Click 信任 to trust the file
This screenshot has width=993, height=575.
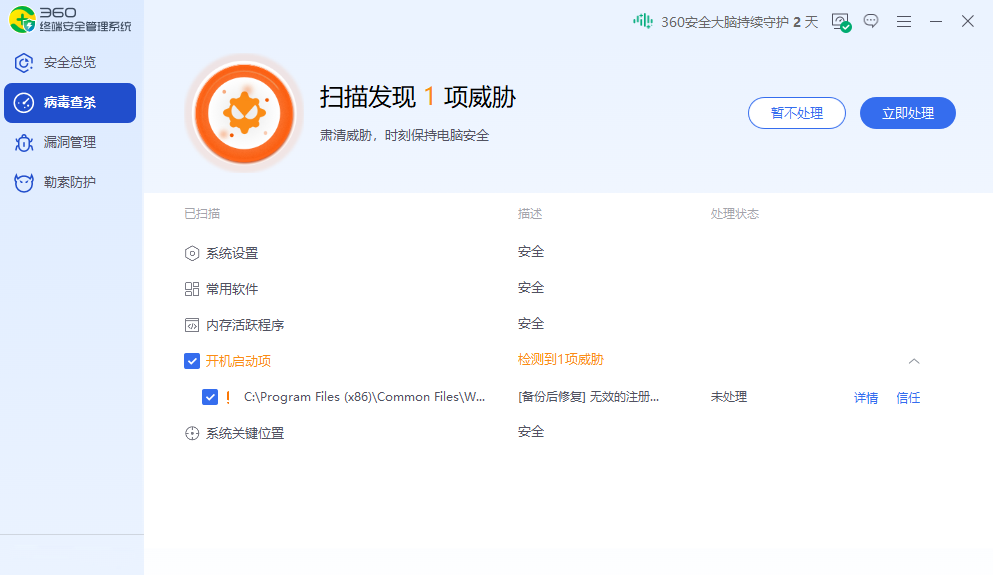[x=908, y=398]
